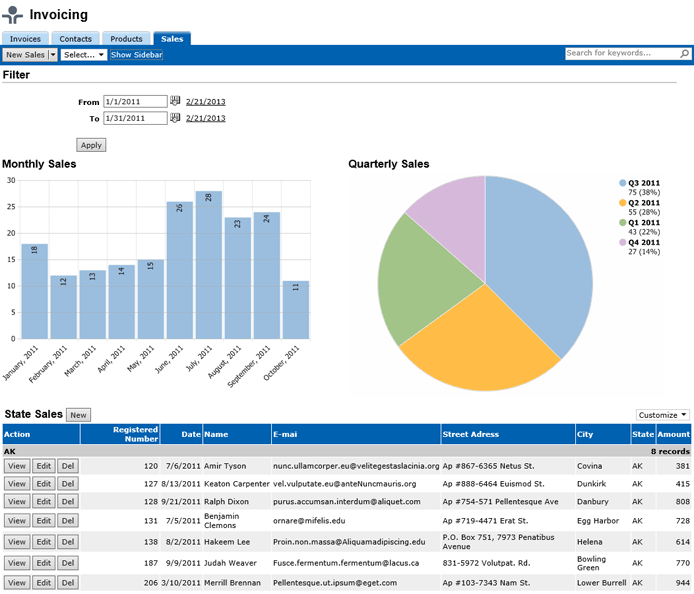
Task: View Ralph Dixon's record
Action: click(17, 501)
